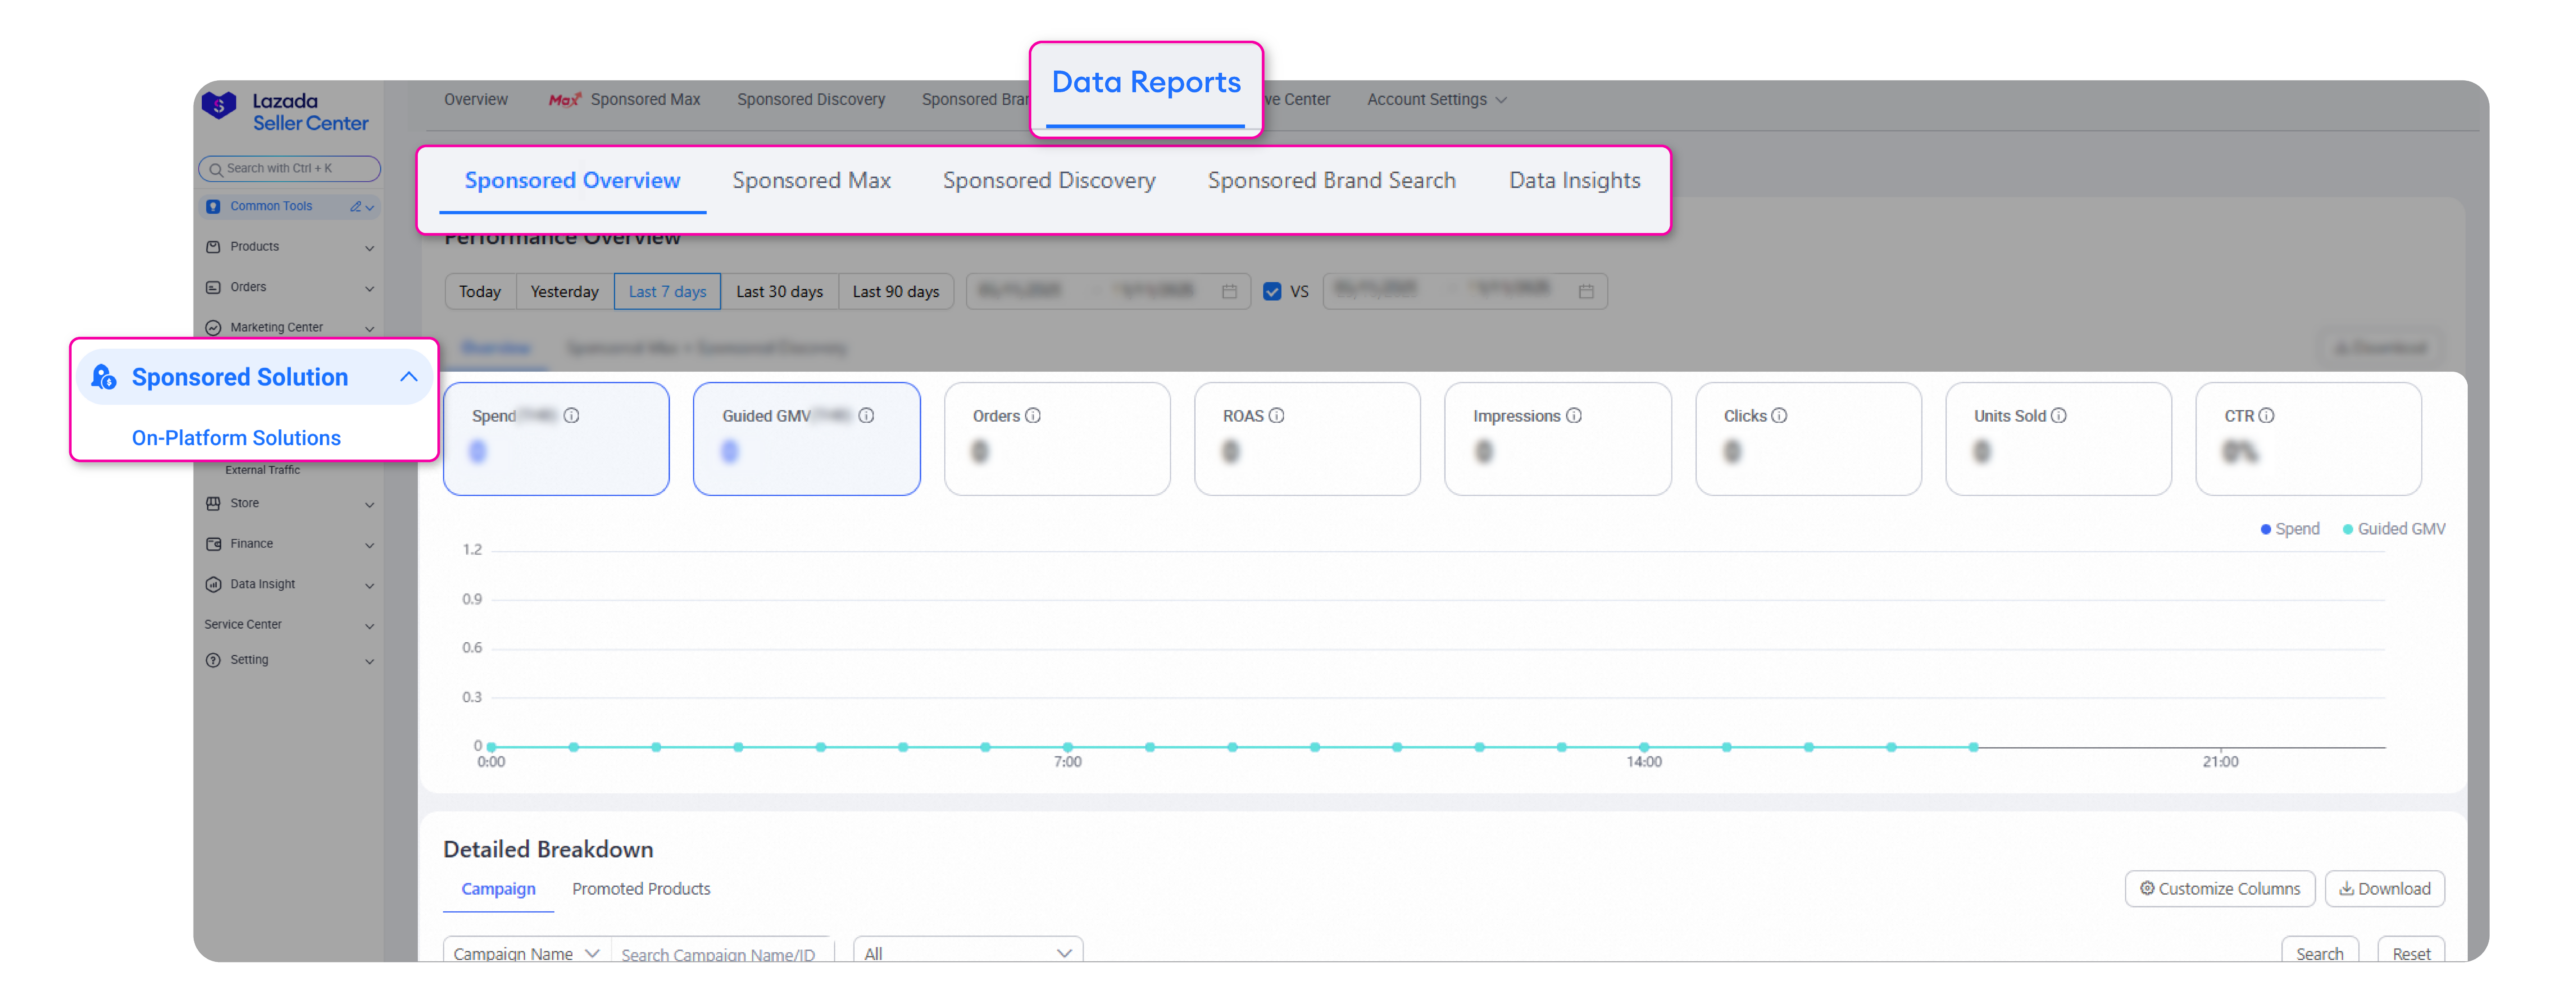Select the Guided GMV metric card

coord(806,439)
